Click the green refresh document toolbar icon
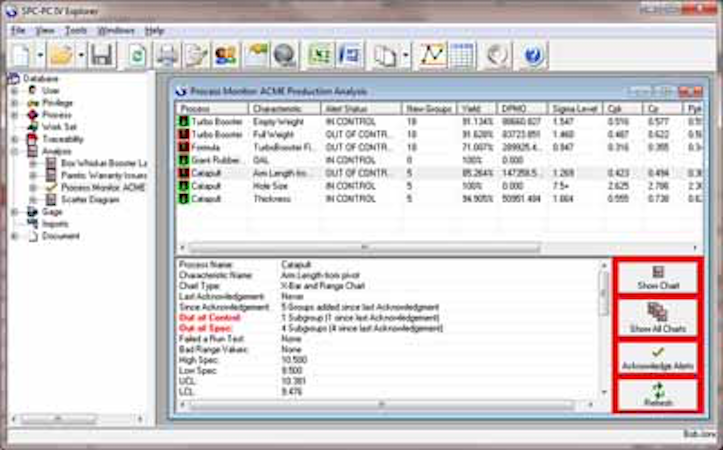Screen dimensions: 723x450 (x=137, y=56)
